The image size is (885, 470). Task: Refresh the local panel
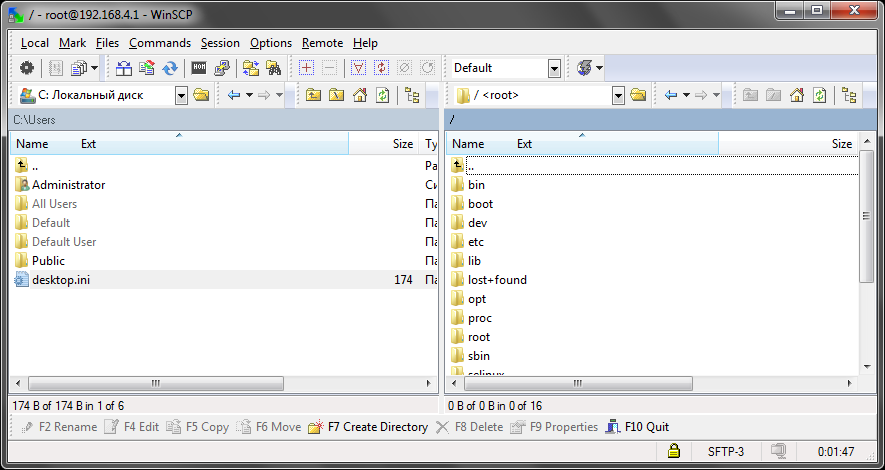[383, 95]
